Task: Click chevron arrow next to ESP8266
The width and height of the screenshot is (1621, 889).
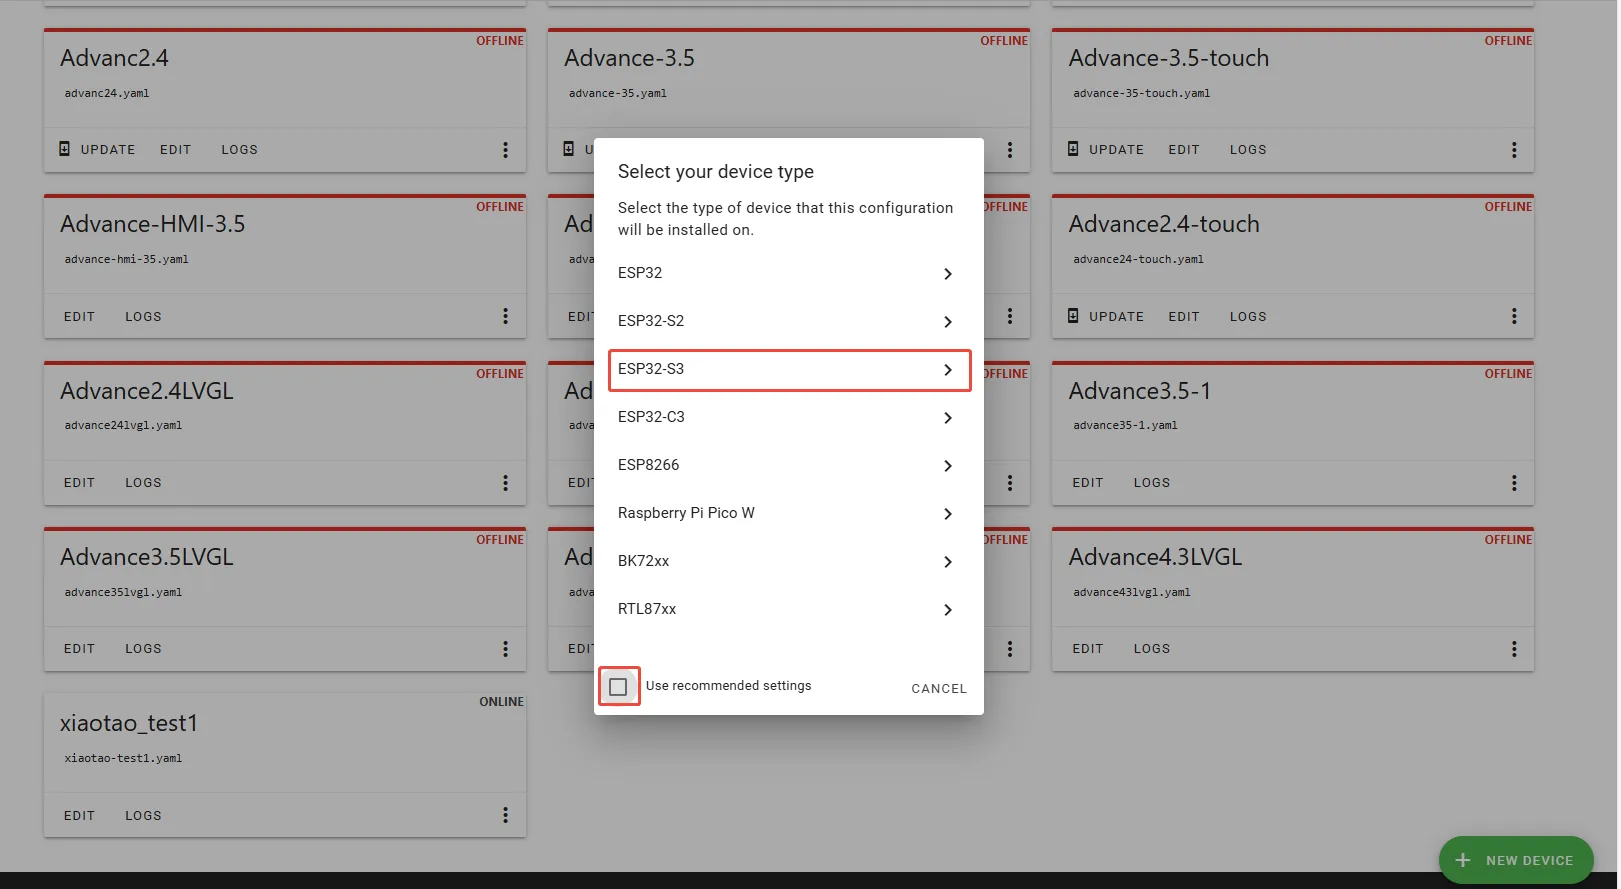Action: (x=948, y=466)
